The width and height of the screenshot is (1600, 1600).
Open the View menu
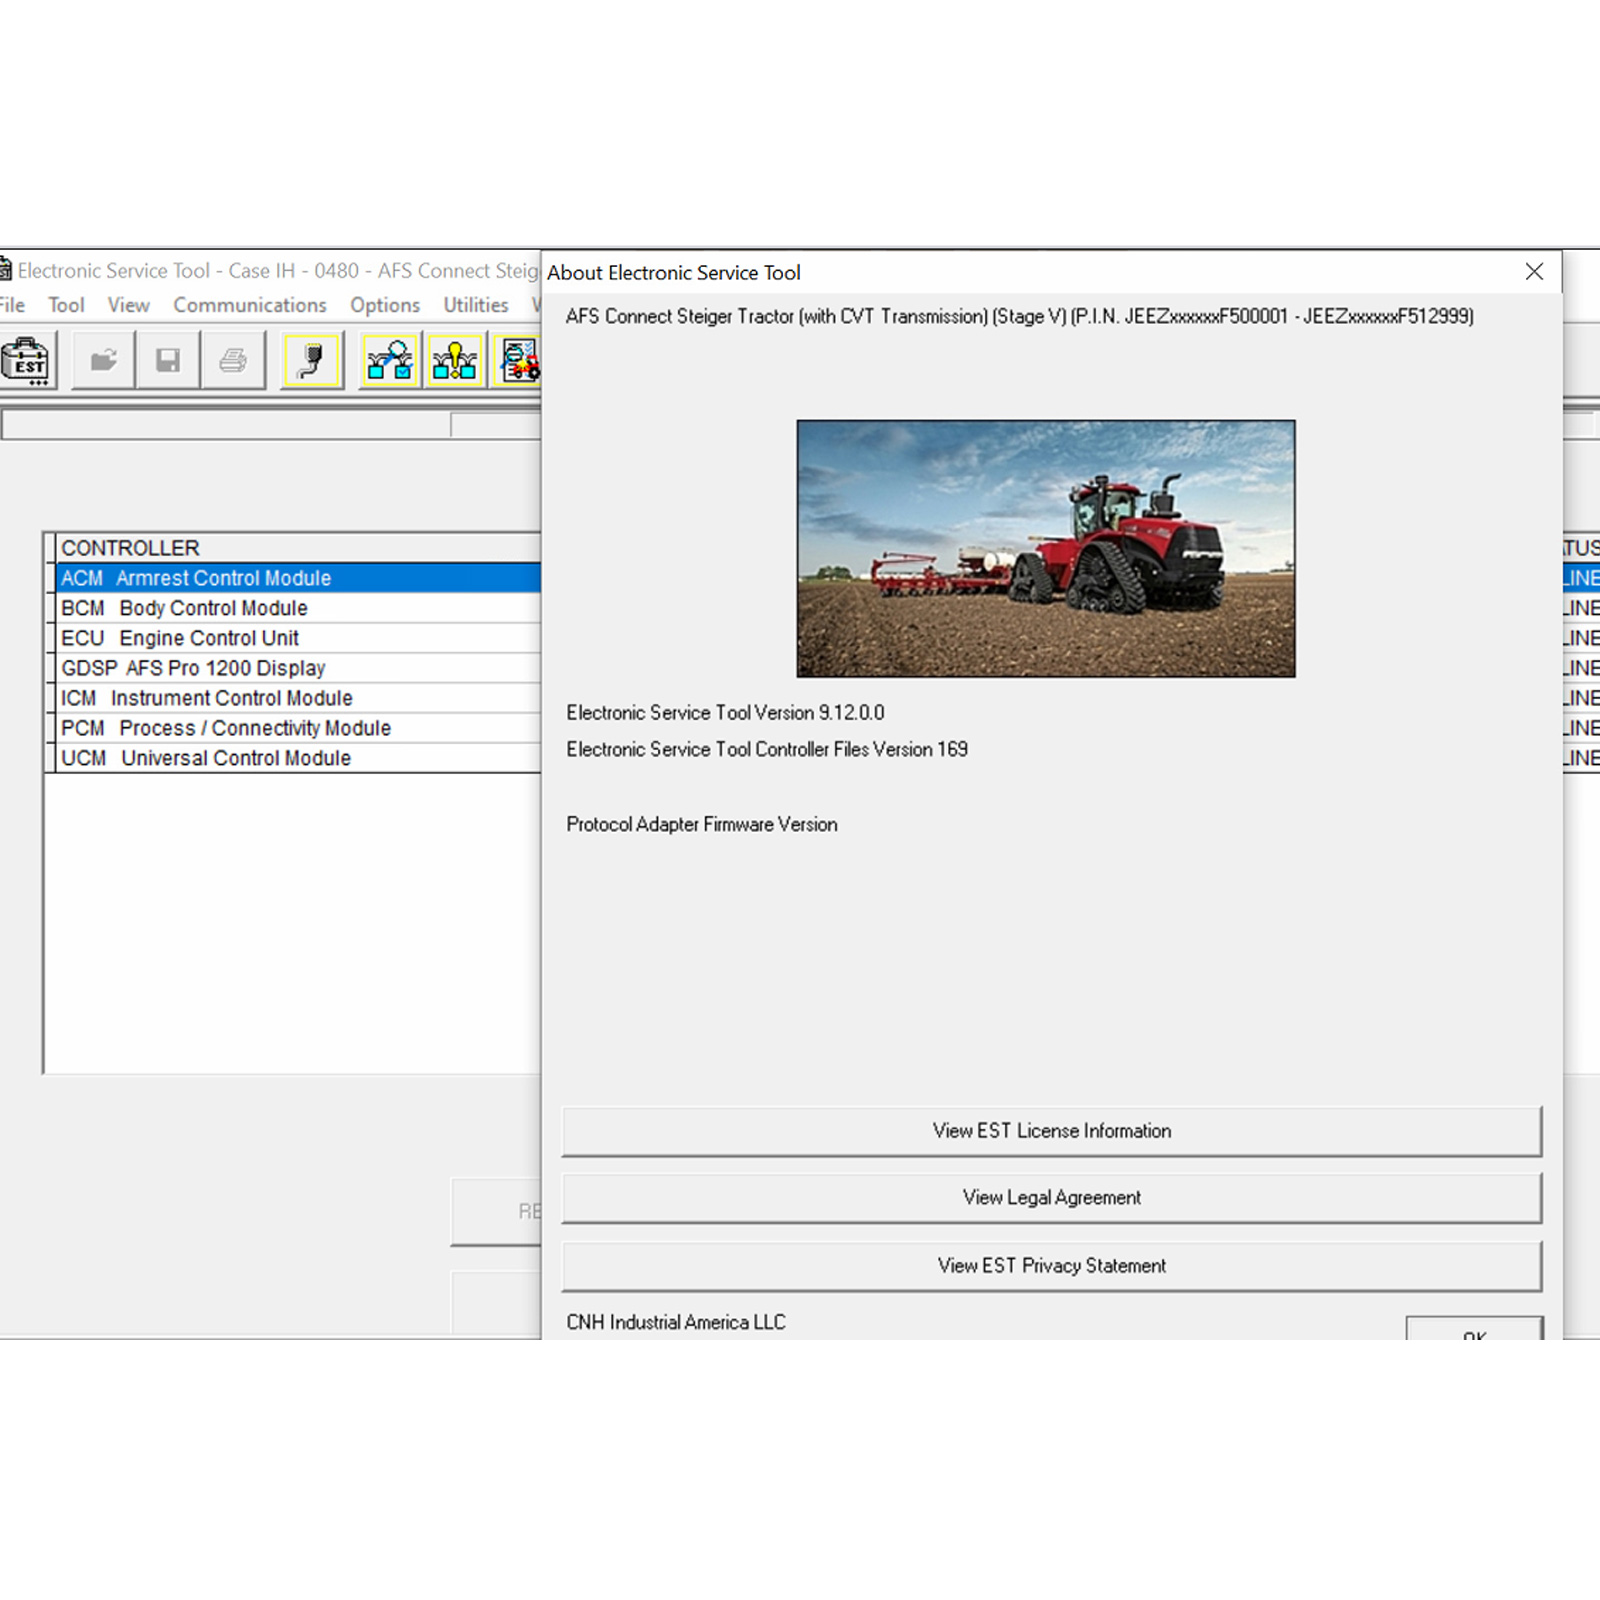pyautogui.click(x=129, y=305)
